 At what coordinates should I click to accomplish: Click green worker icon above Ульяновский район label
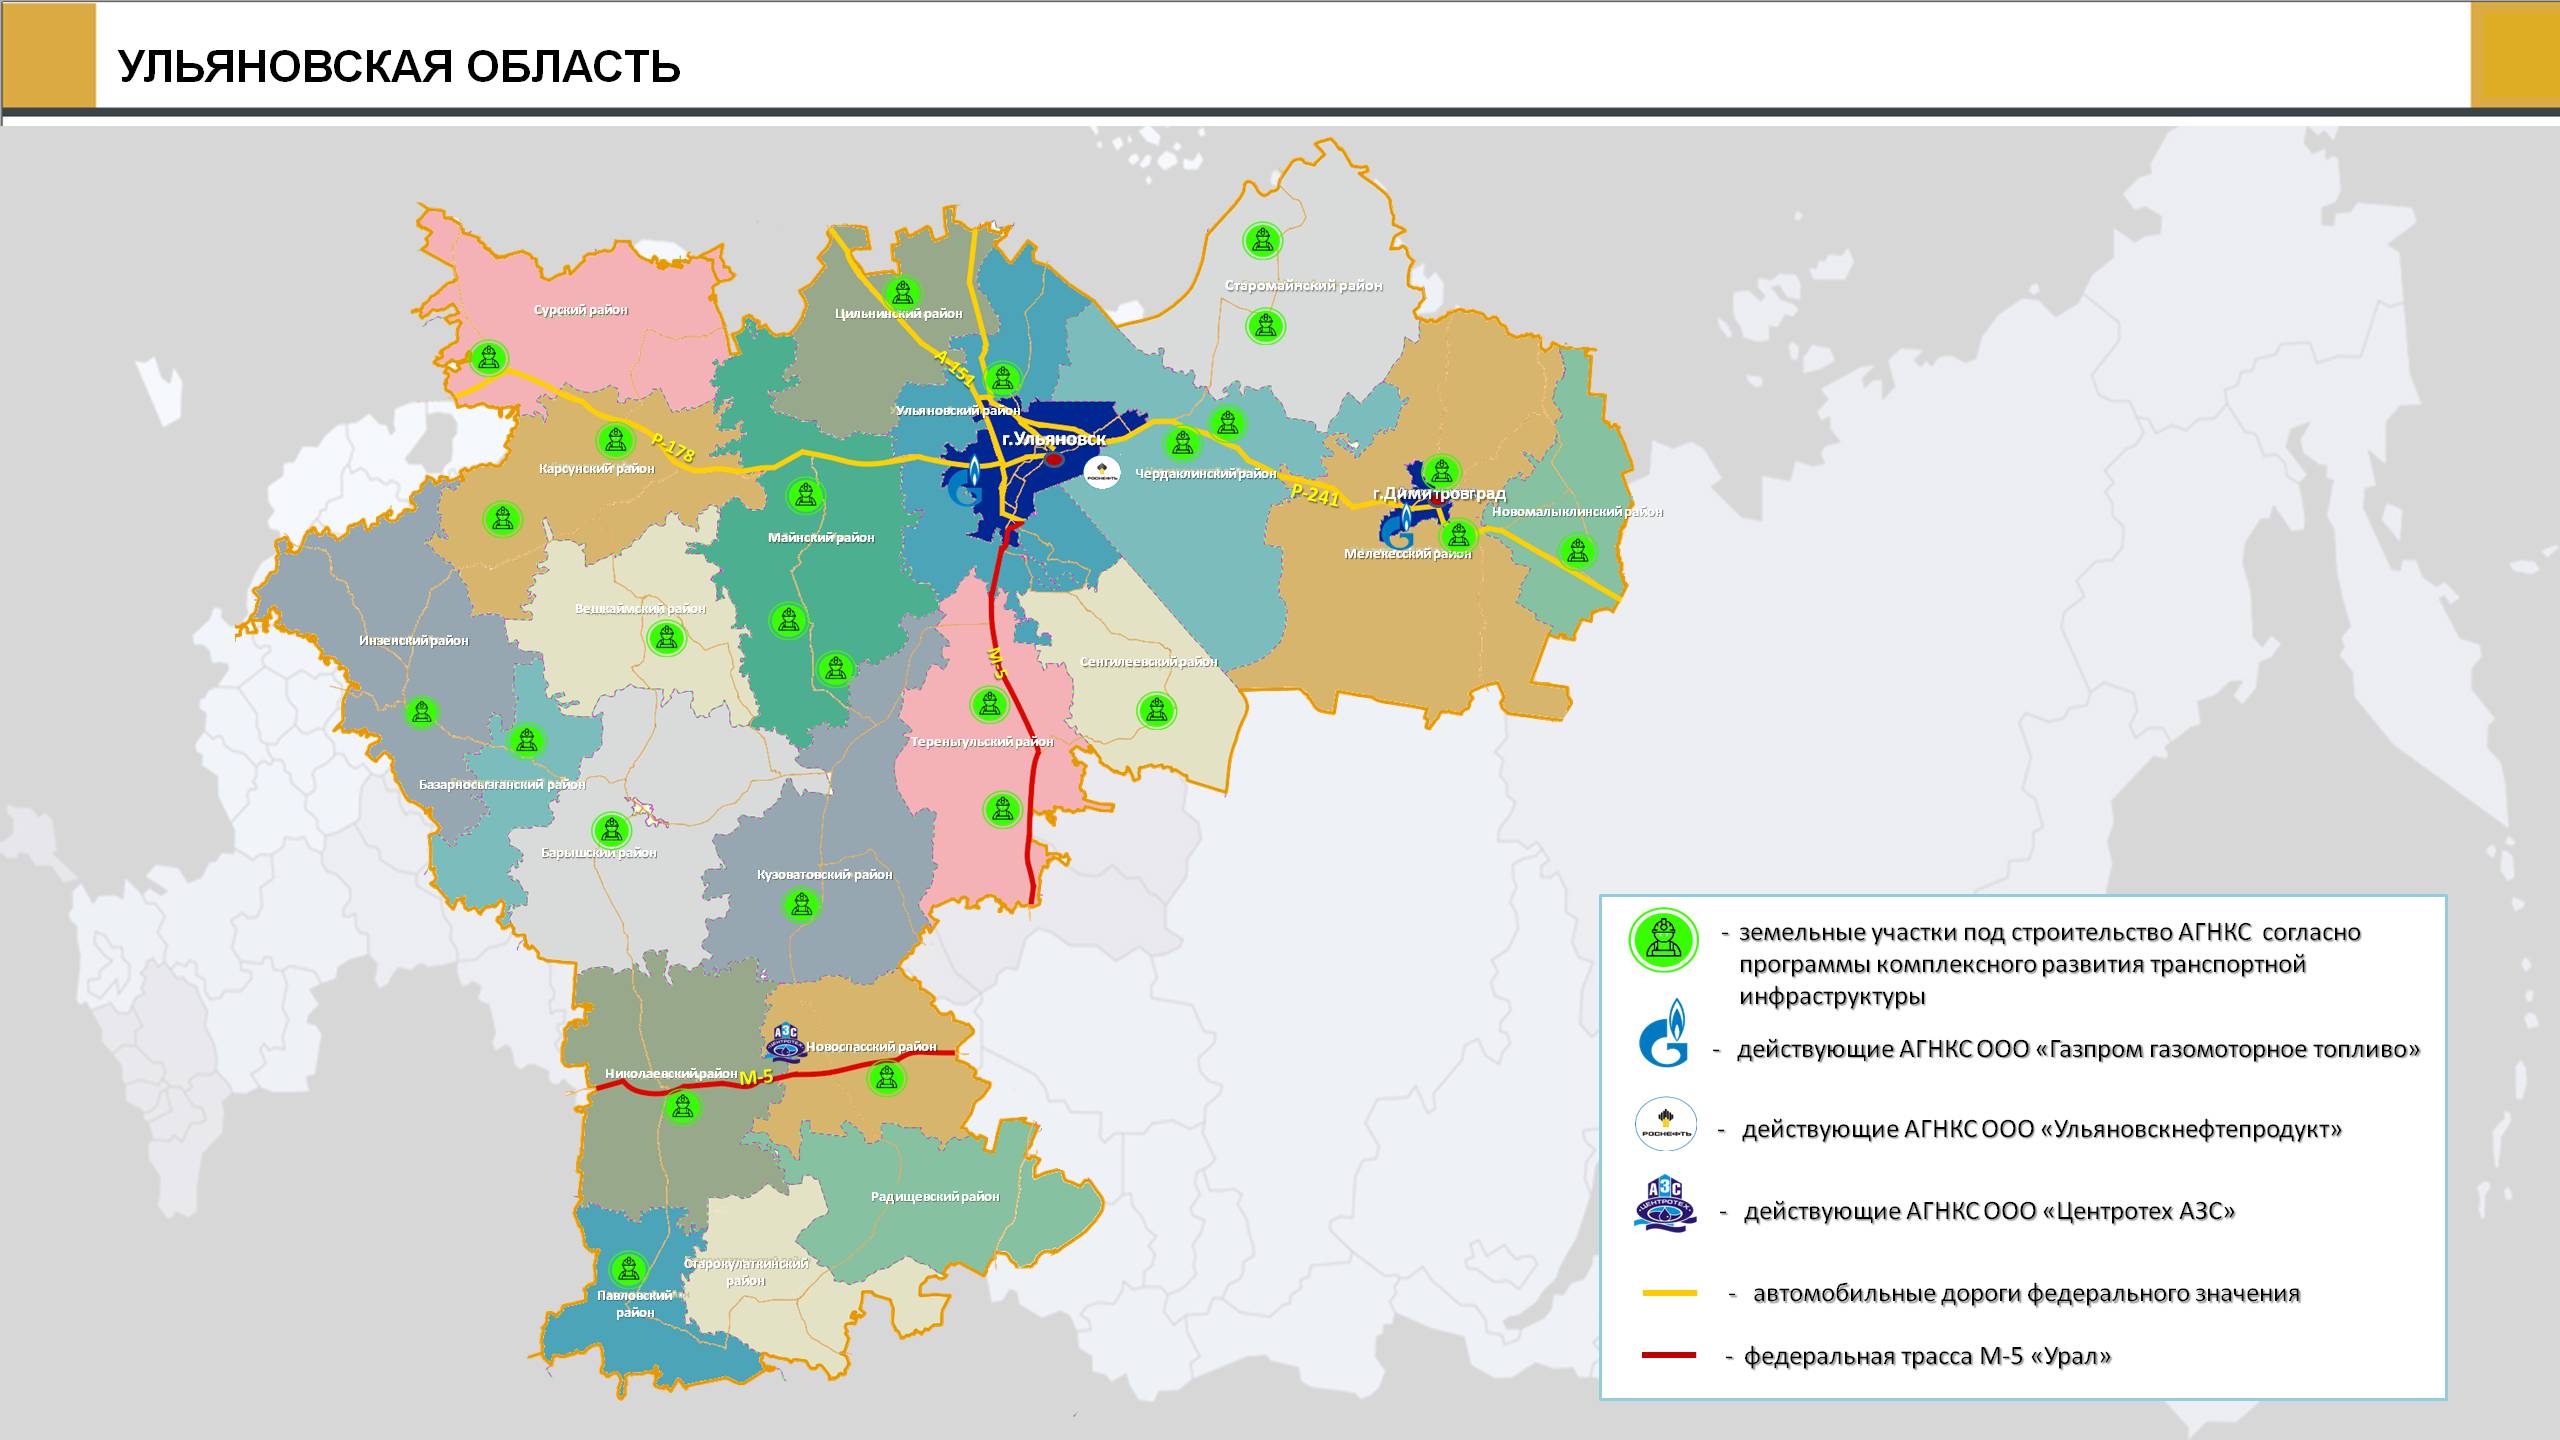tap(1002, 379)
